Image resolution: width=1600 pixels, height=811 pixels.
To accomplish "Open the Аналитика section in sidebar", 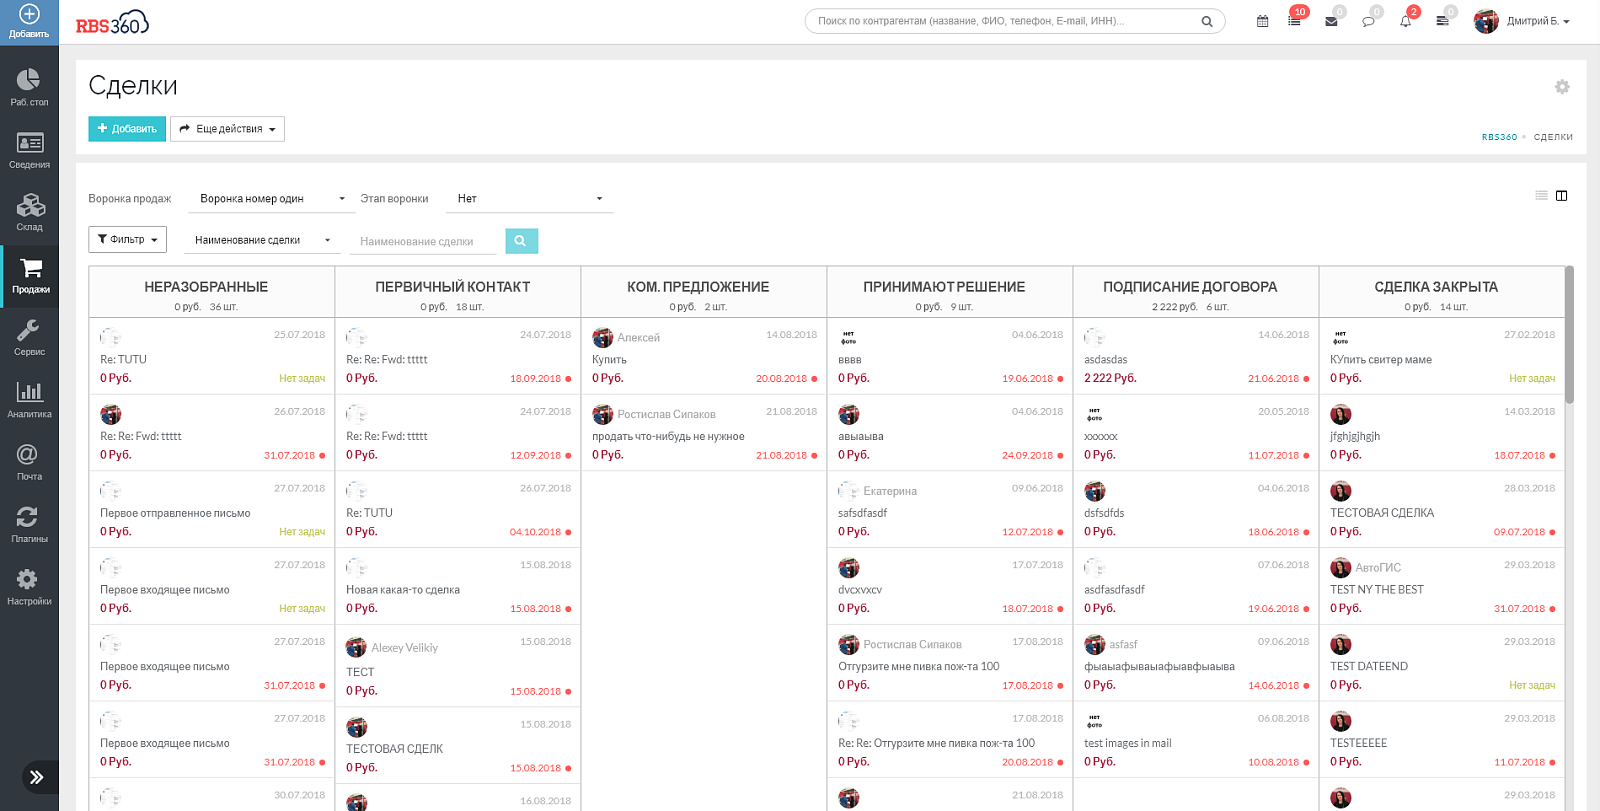I will [29, 399].
